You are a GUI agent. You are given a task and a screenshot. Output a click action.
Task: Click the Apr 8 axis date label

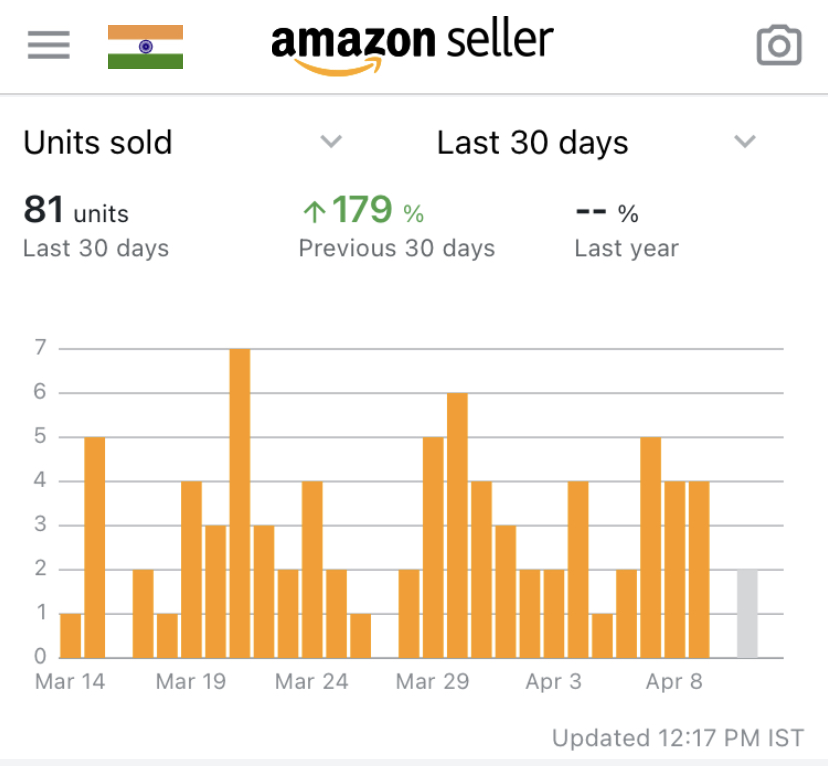[x=674, y=682]
